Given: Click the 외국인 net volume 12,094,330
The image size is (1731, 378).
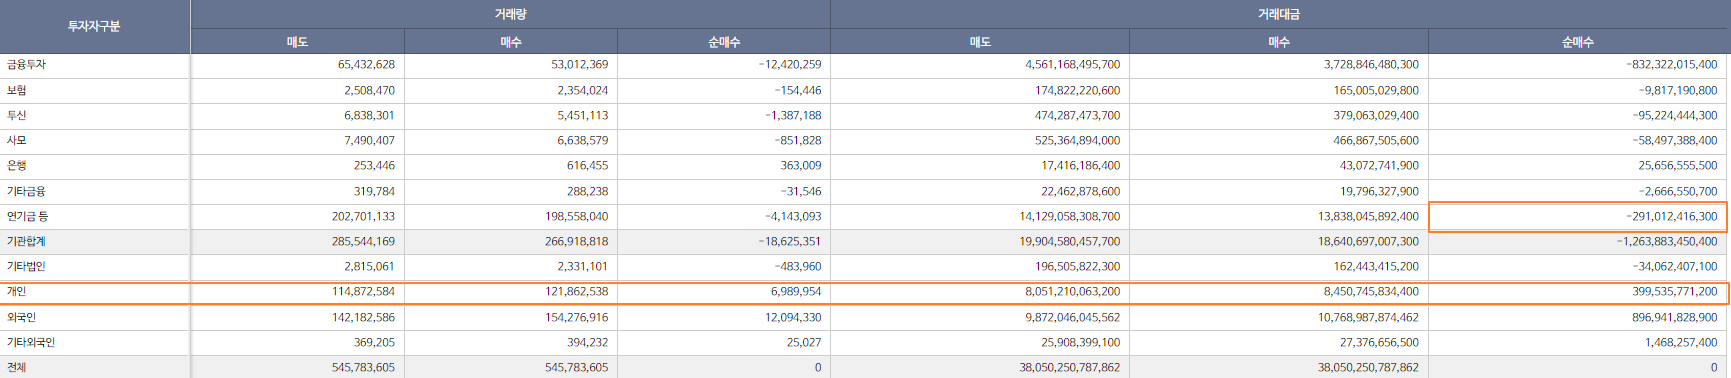Looking at the screenshot, I should [x=793, y=317].
